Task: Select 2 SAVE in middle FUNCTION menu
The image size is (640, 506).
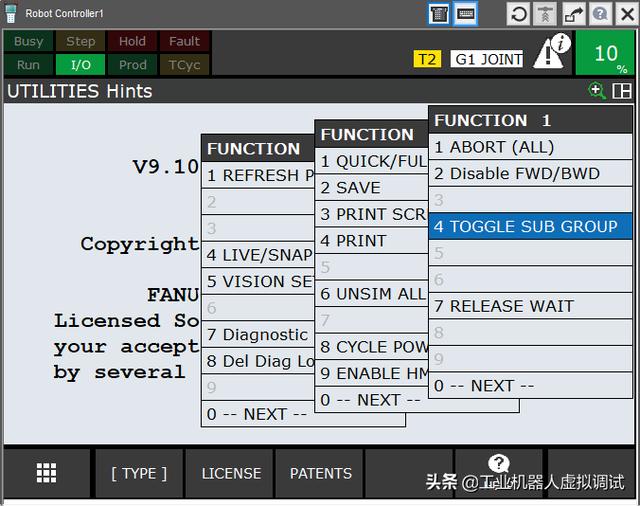Action: [x=372, y=188]
